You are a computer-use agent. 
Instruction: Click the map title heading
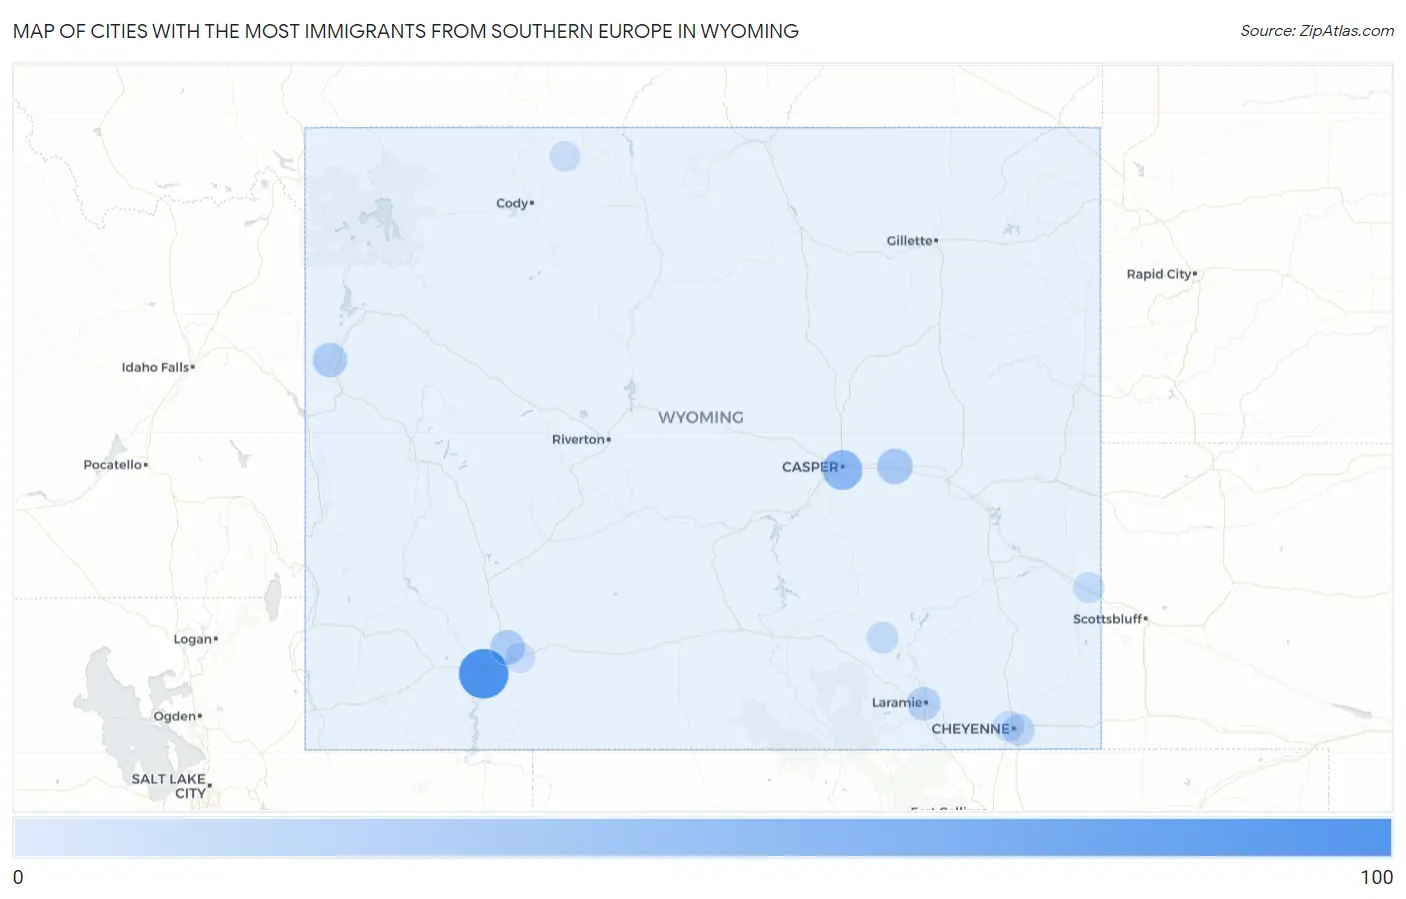coord(406,31)
